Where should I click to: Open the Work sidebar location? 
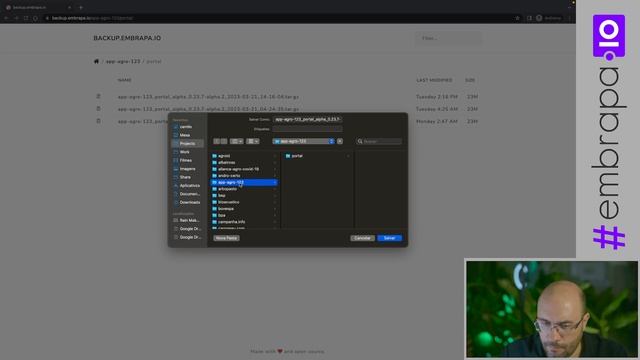pyautogui.click(x=187, y=152)
